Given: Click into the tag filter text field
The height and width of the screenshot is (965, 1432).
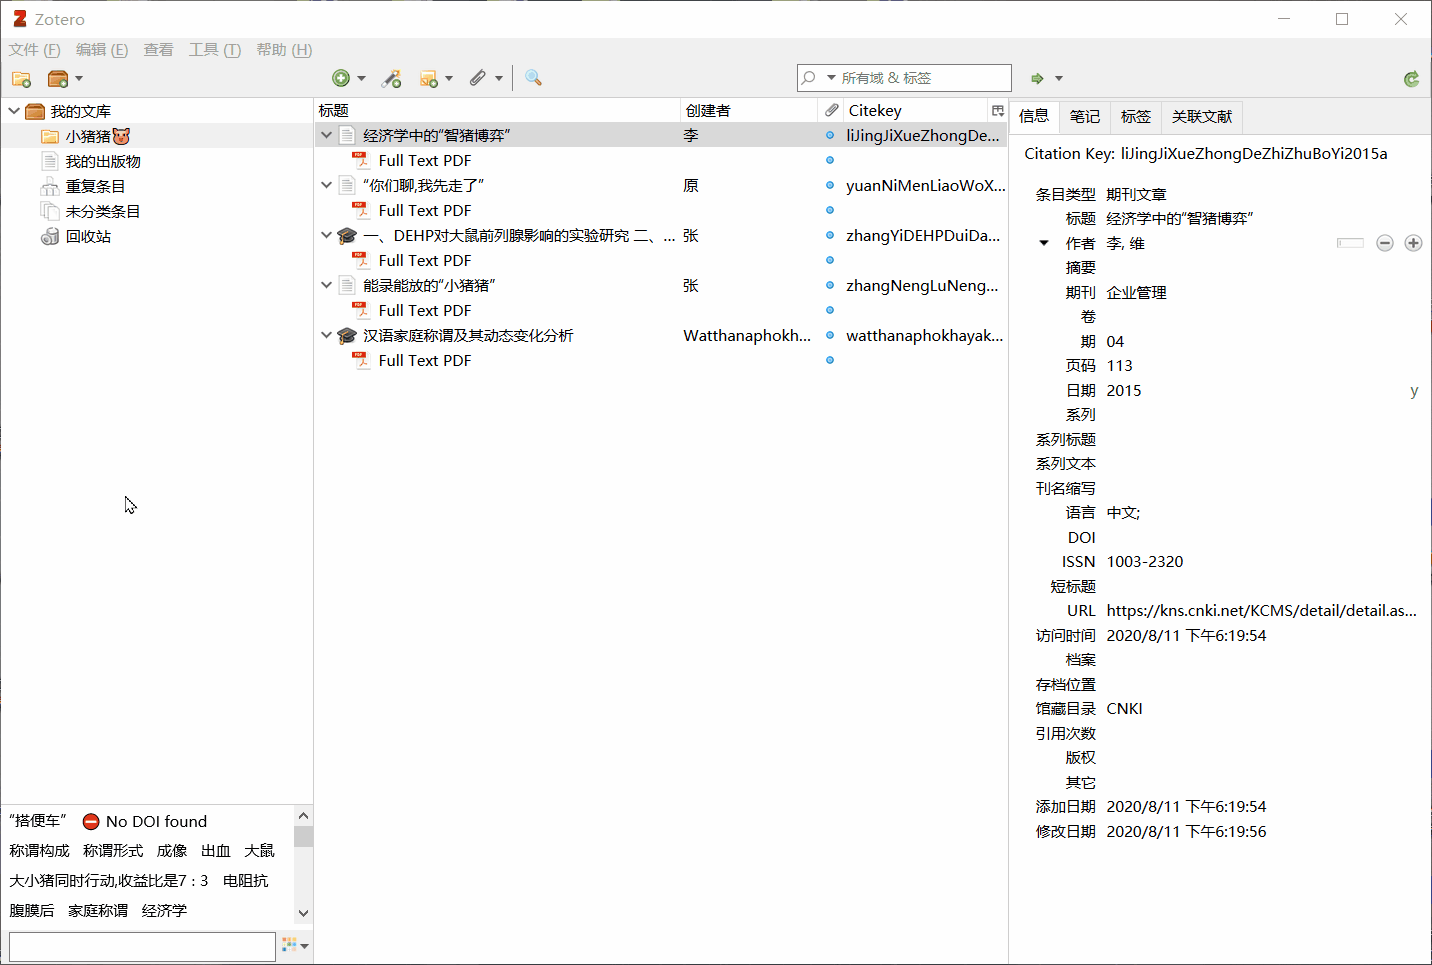Looking at the screenshot, I should (x=142, y=946).
